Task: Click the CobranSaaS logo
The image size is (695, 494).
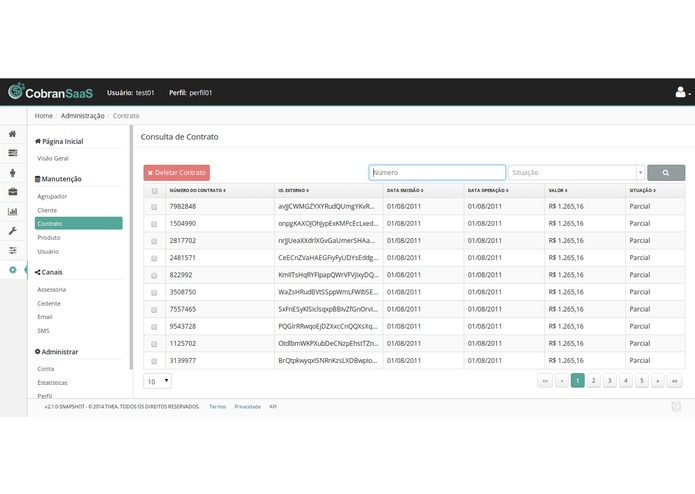Action: (x=51, y=92)
